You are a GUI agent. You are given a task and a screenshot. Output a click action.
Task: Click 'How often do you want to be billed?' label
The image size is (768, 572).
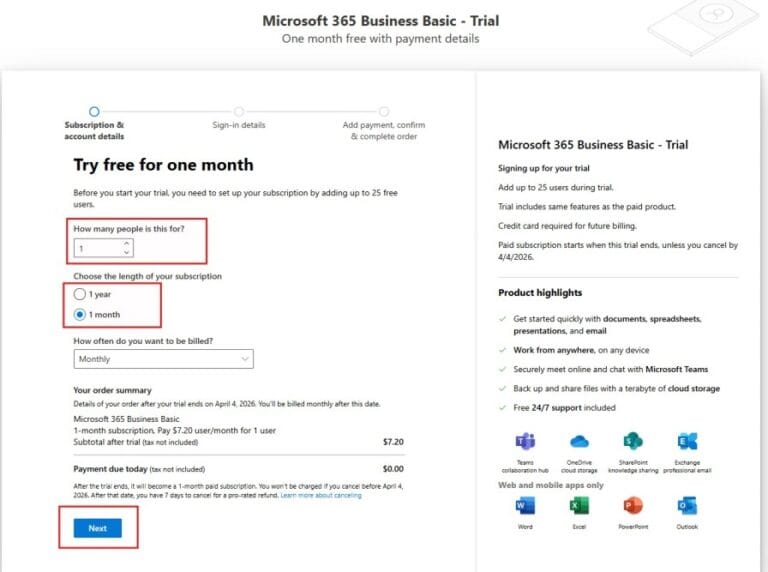[143, 341]
